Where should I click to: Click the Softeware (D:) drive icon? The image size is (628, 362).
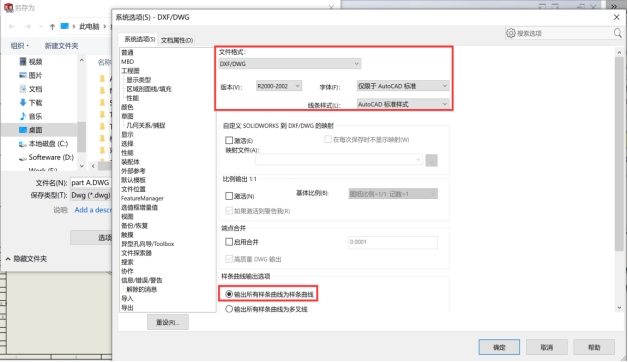tap(23, 158)
